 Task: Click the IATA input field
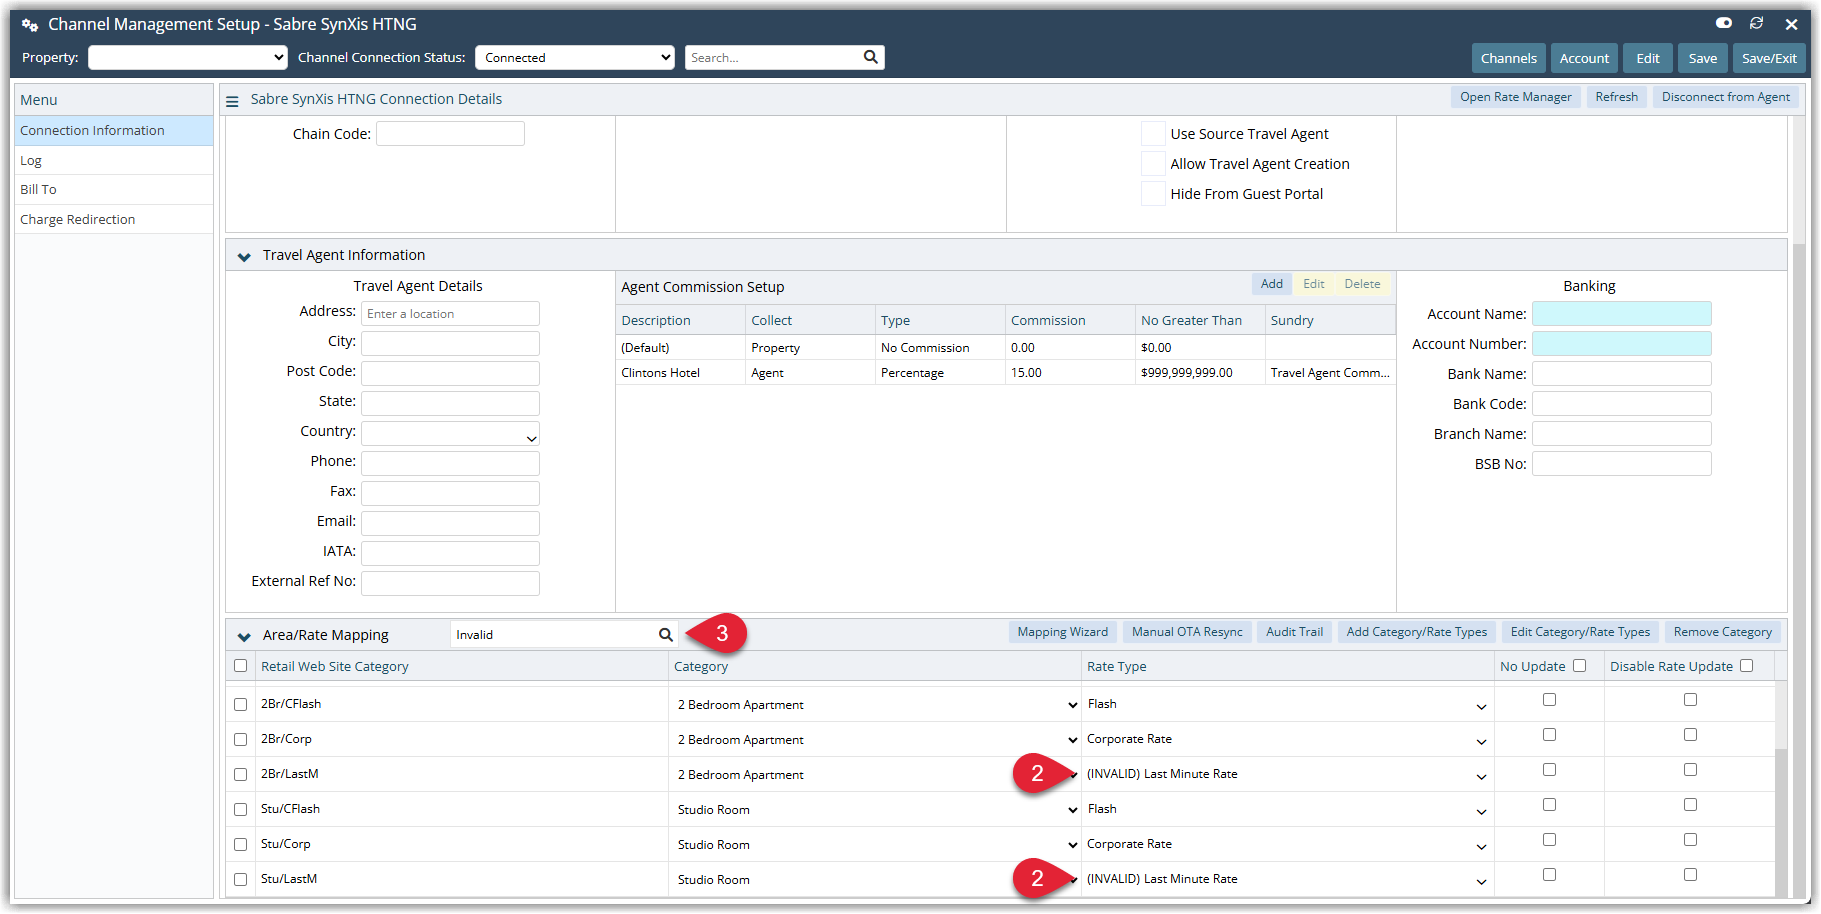click(450, 554)
